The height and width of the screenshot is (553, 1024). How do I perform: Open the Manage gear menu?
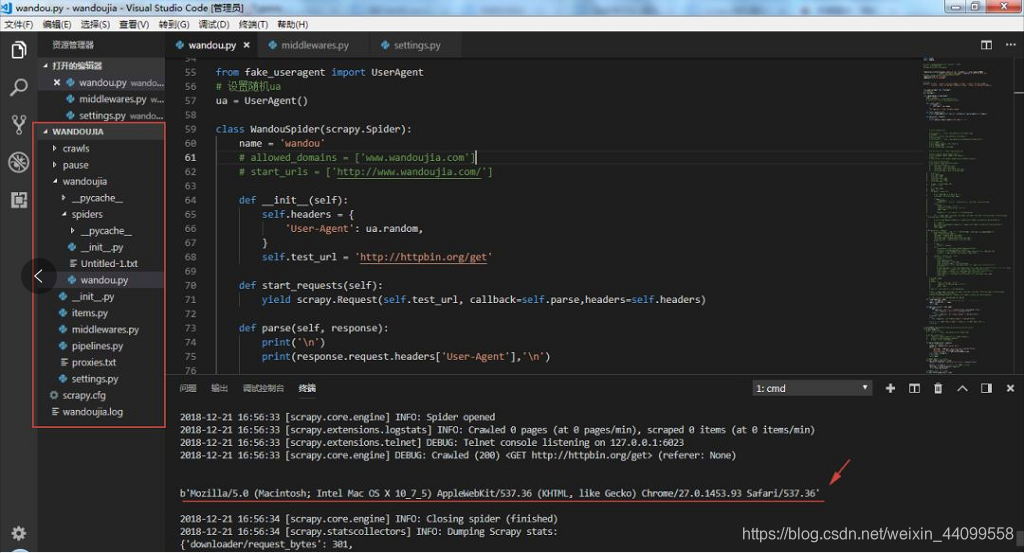coord(19,533)
